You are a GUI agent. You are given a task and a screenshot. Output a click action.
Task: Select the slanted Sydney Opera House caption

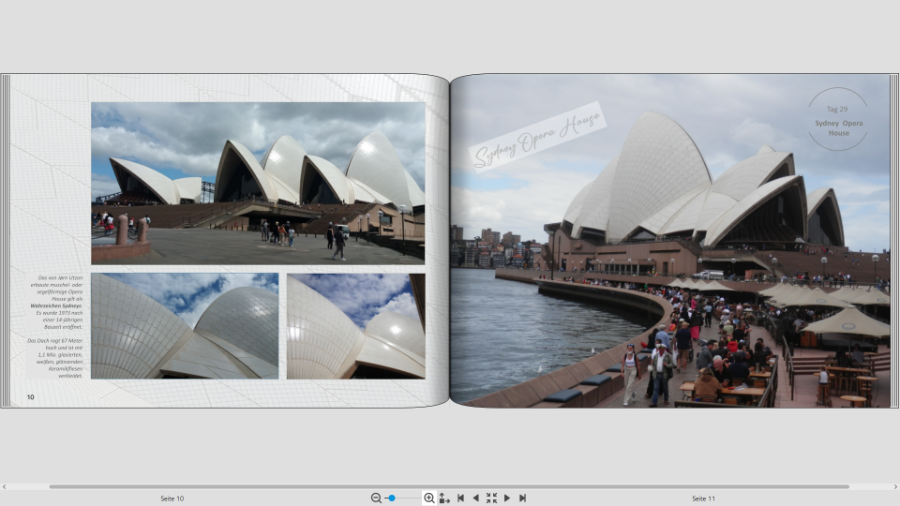[538, 137]
